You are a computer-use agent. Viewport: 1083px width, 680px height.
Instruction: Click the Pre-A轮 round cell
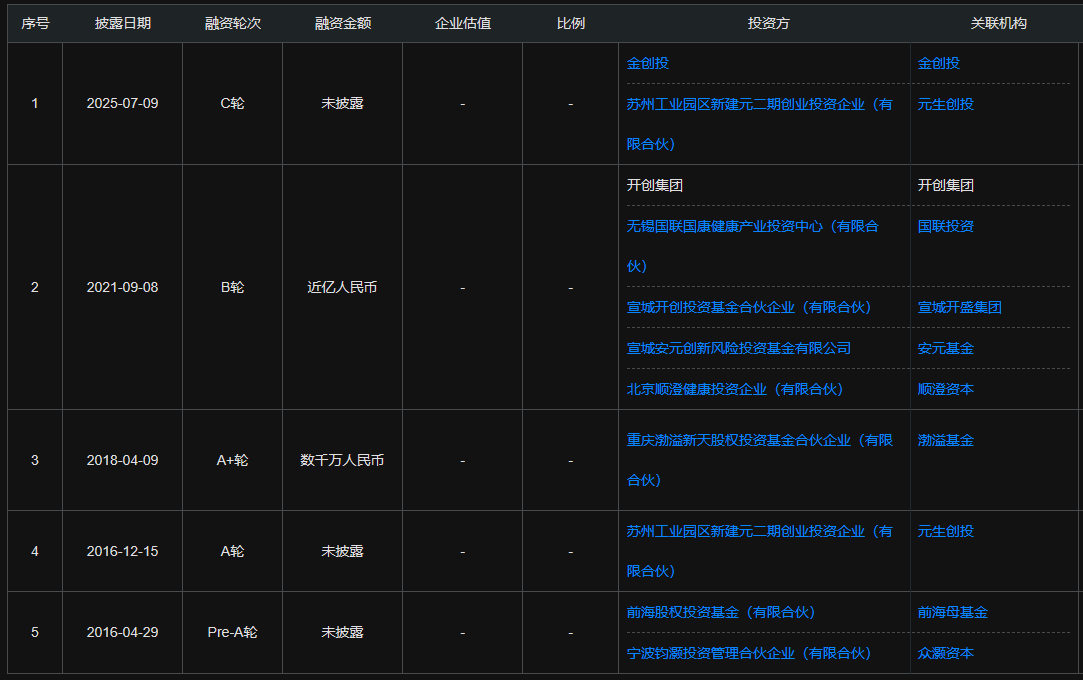click(x=232, y=632)
